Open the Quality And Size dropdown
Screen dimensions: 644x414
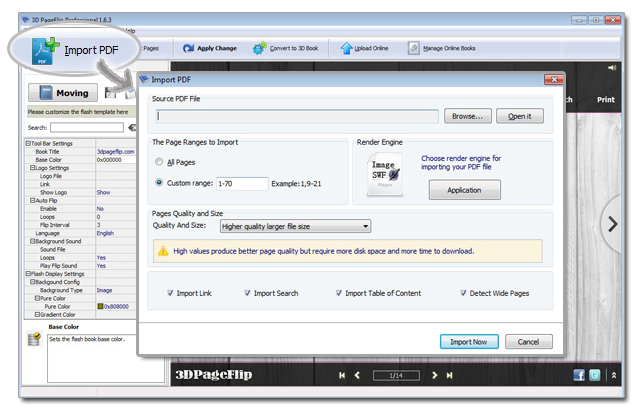tap(295, 226)
